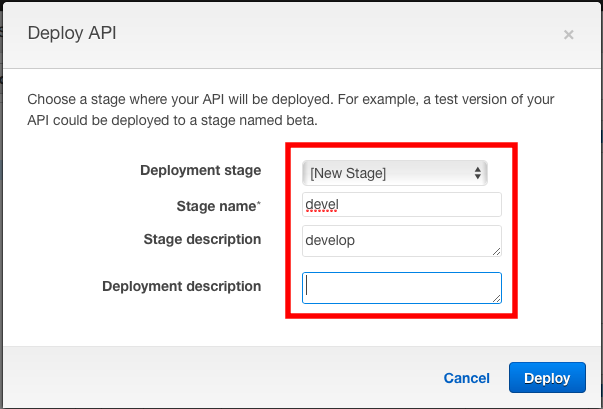This screenshot has width=603, height=409.
Task: Click the Stage name label
Action: click(x=218, y=206)
